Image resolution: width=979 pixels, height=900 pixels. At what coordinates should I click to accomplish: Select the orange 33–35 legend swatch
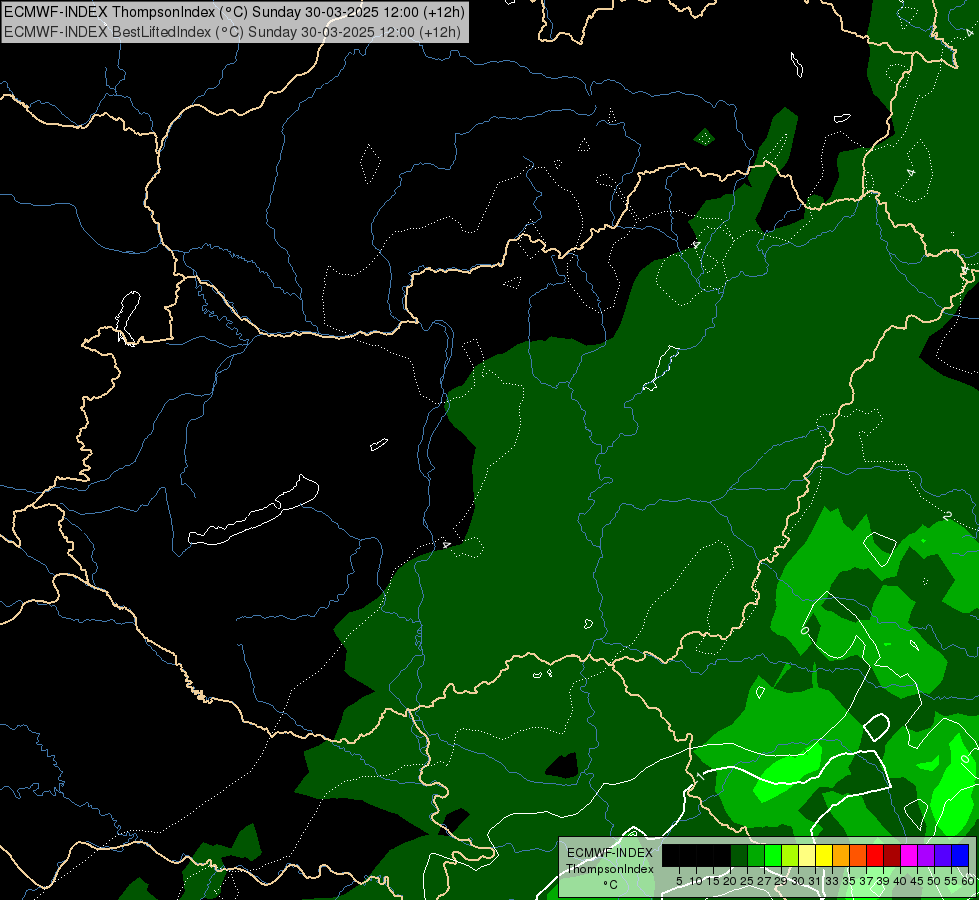841,855
